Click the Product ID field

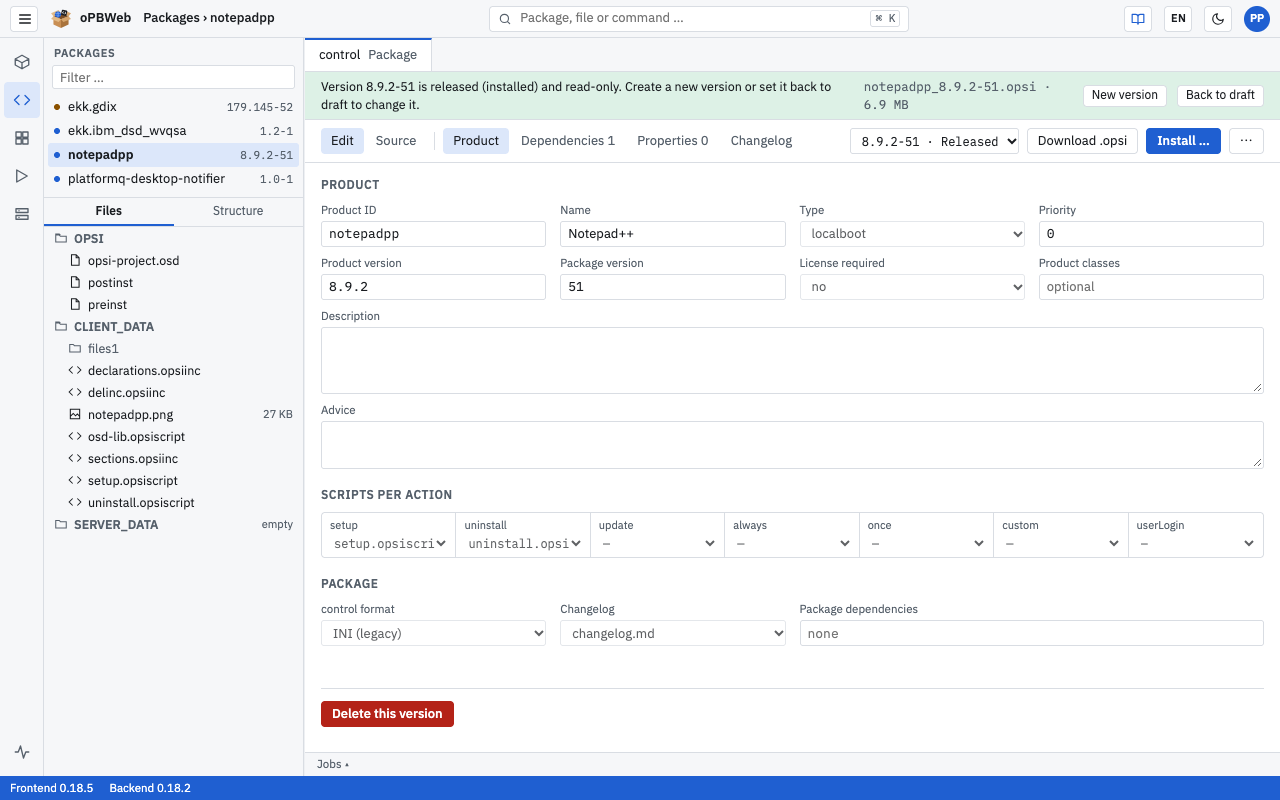[x=433, y=234]
